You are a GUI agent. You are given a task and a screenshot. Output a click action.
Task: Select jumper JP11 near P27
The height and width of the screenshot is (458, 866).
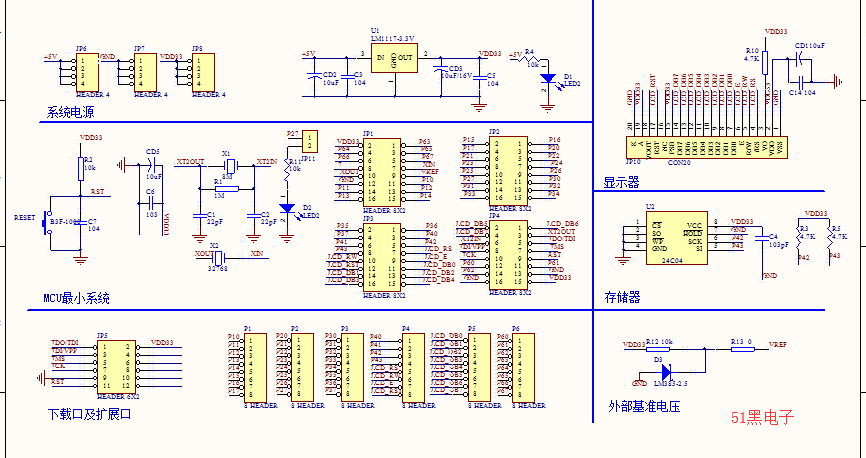pyautogui.click(x=310, y=141)
